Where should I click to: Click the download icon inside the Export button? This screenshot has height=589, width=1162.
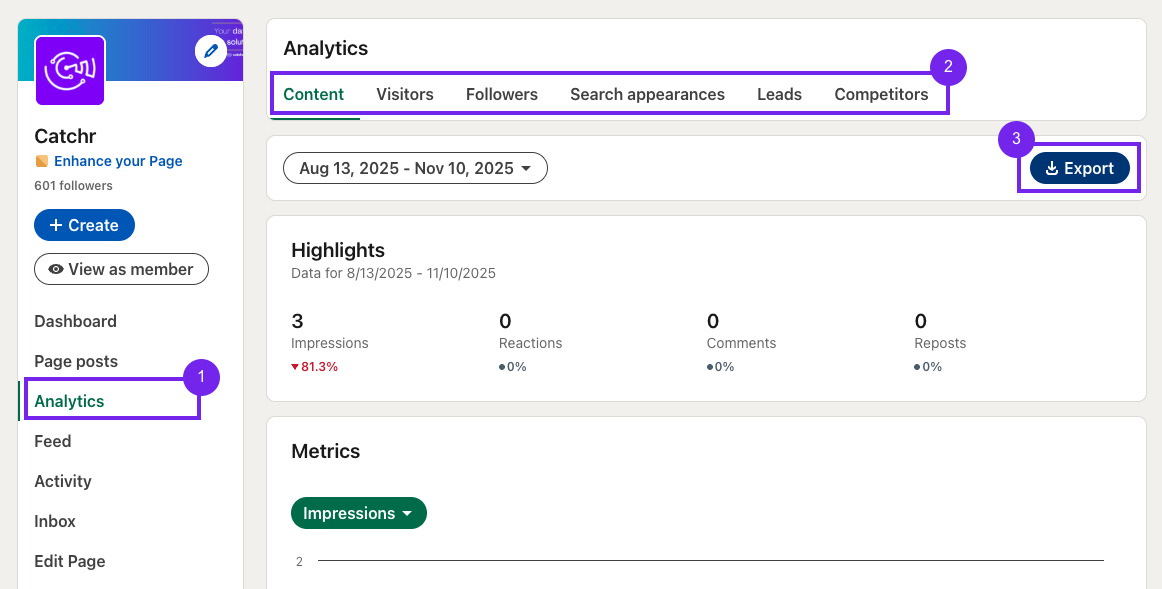click(1053, 168)
